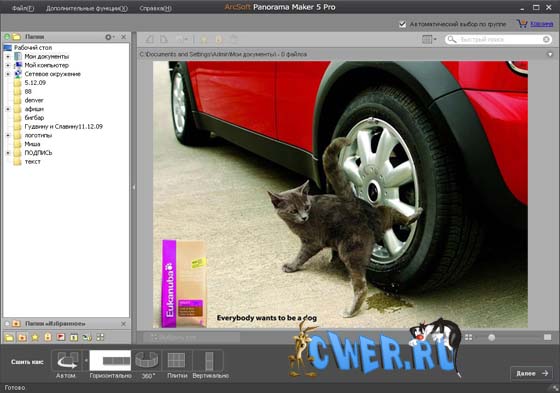
Task: Click the yellow star favorites icon
Action: [35, 337]
